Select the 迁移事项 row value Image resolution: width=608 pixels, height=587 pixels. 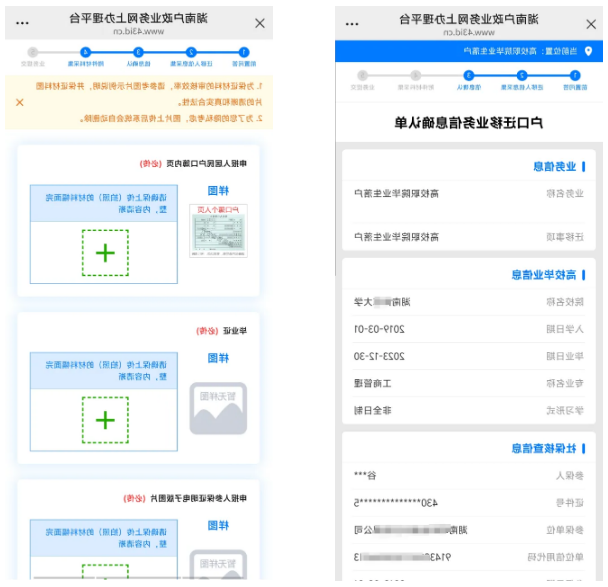(396, 237)
